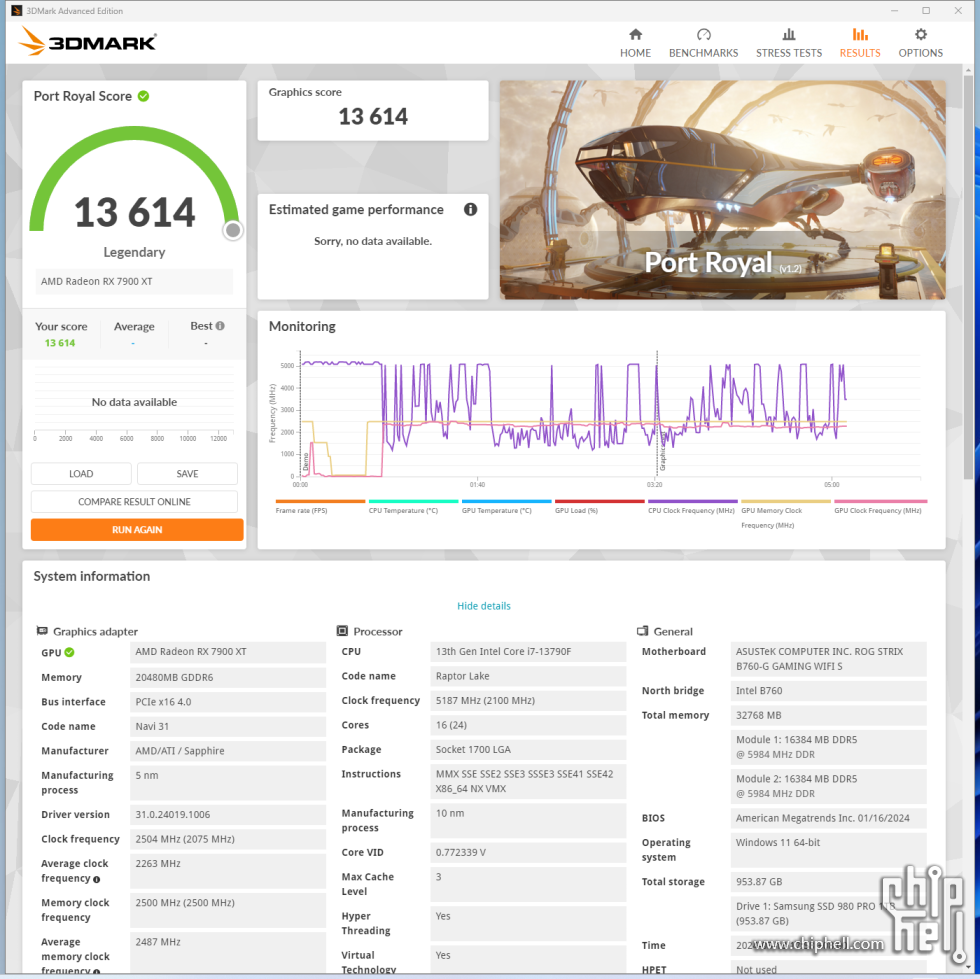Click the info icon beside Average clock frequency
This screenshot has height=979, width=980.
click(x=96, y=879)
